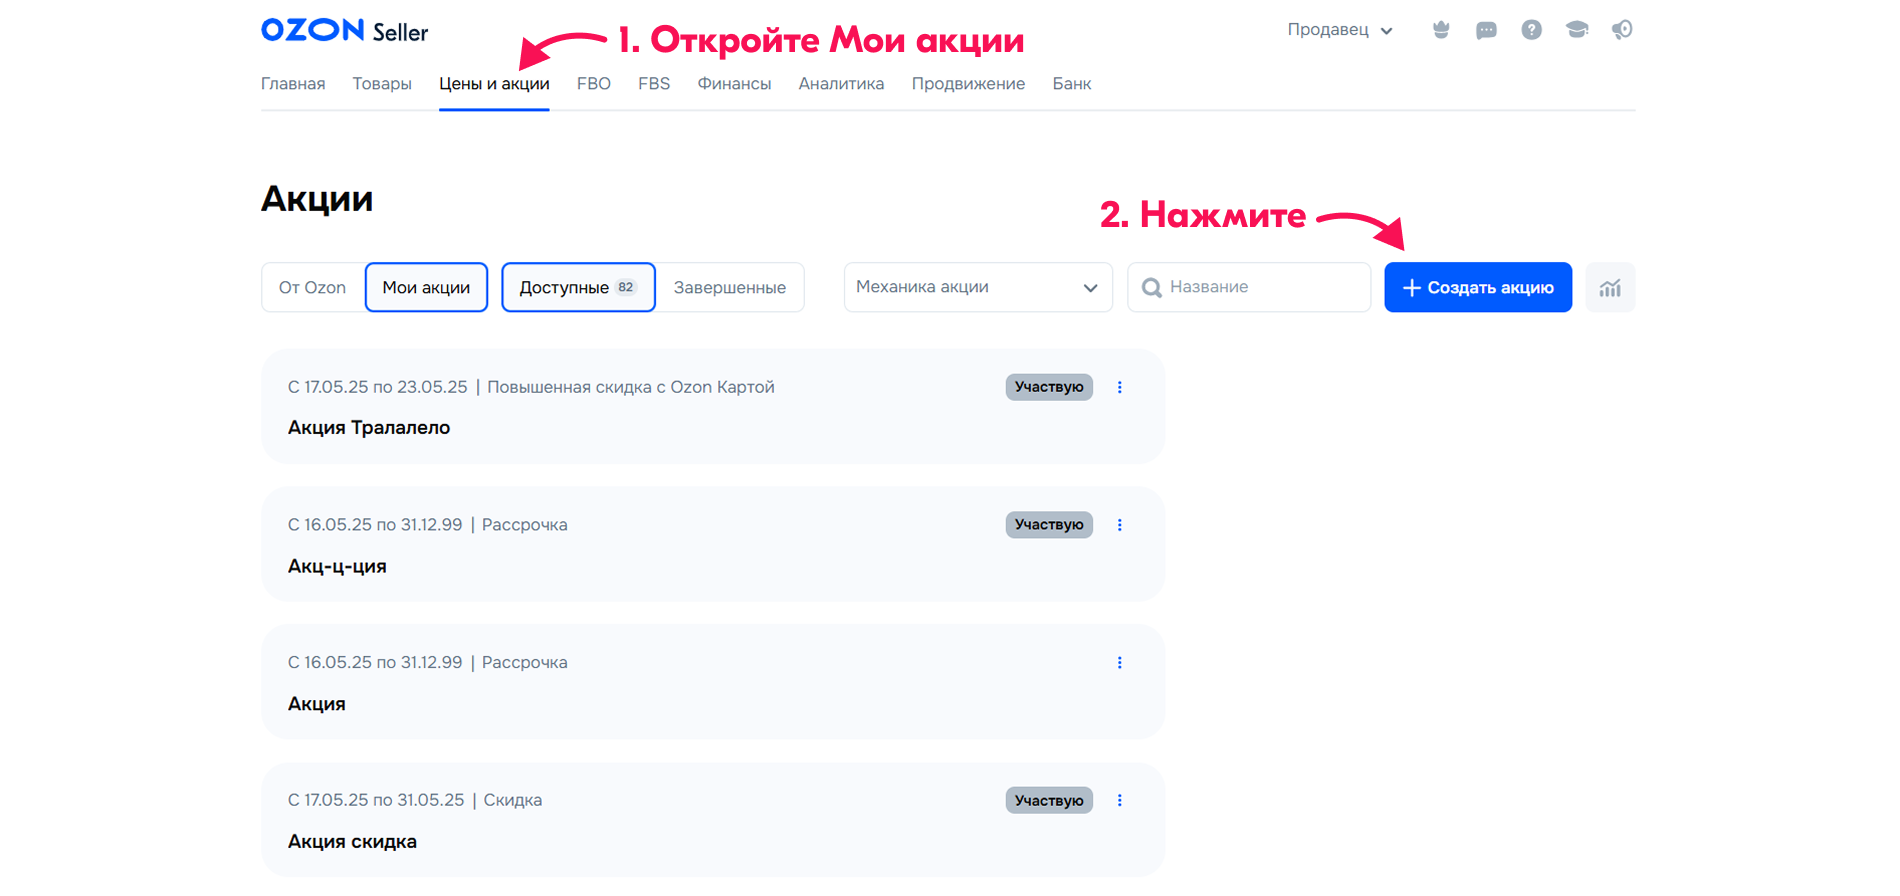This screenshot has height=896, width=1900.
Task: Open the Банк tab
Action: pos(1071,84)
